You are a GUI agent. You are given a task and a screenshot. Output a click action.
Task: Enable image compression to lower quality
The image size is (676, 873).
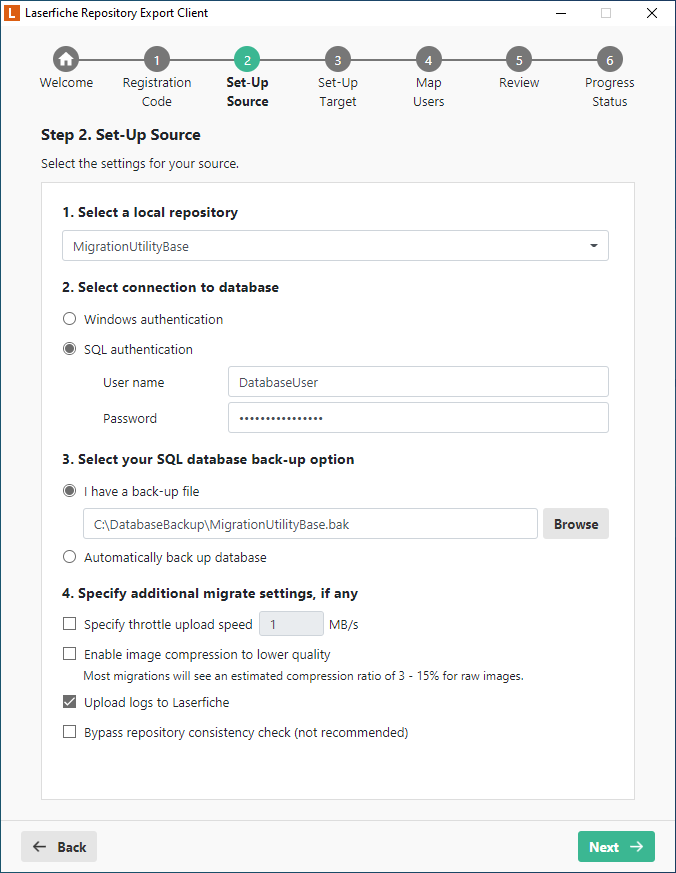(x=69, y=653)
